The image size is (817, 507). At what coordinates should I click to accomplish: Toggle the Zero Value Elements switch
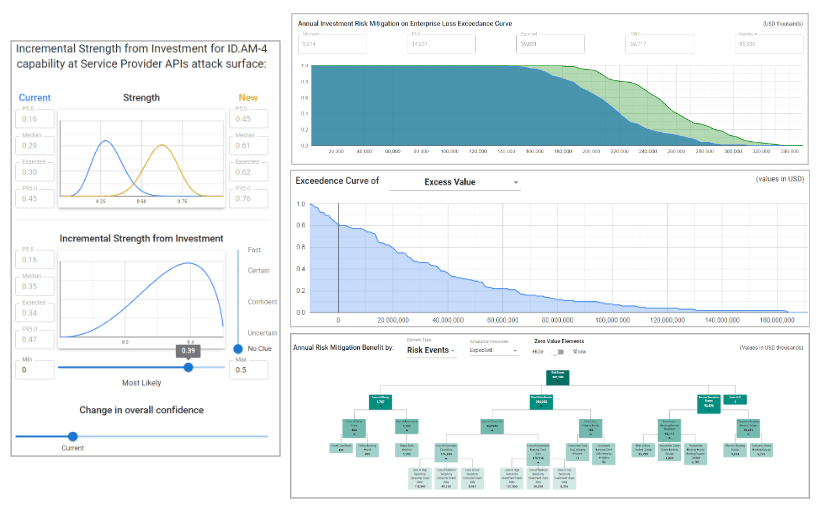[x=558, y=352]
